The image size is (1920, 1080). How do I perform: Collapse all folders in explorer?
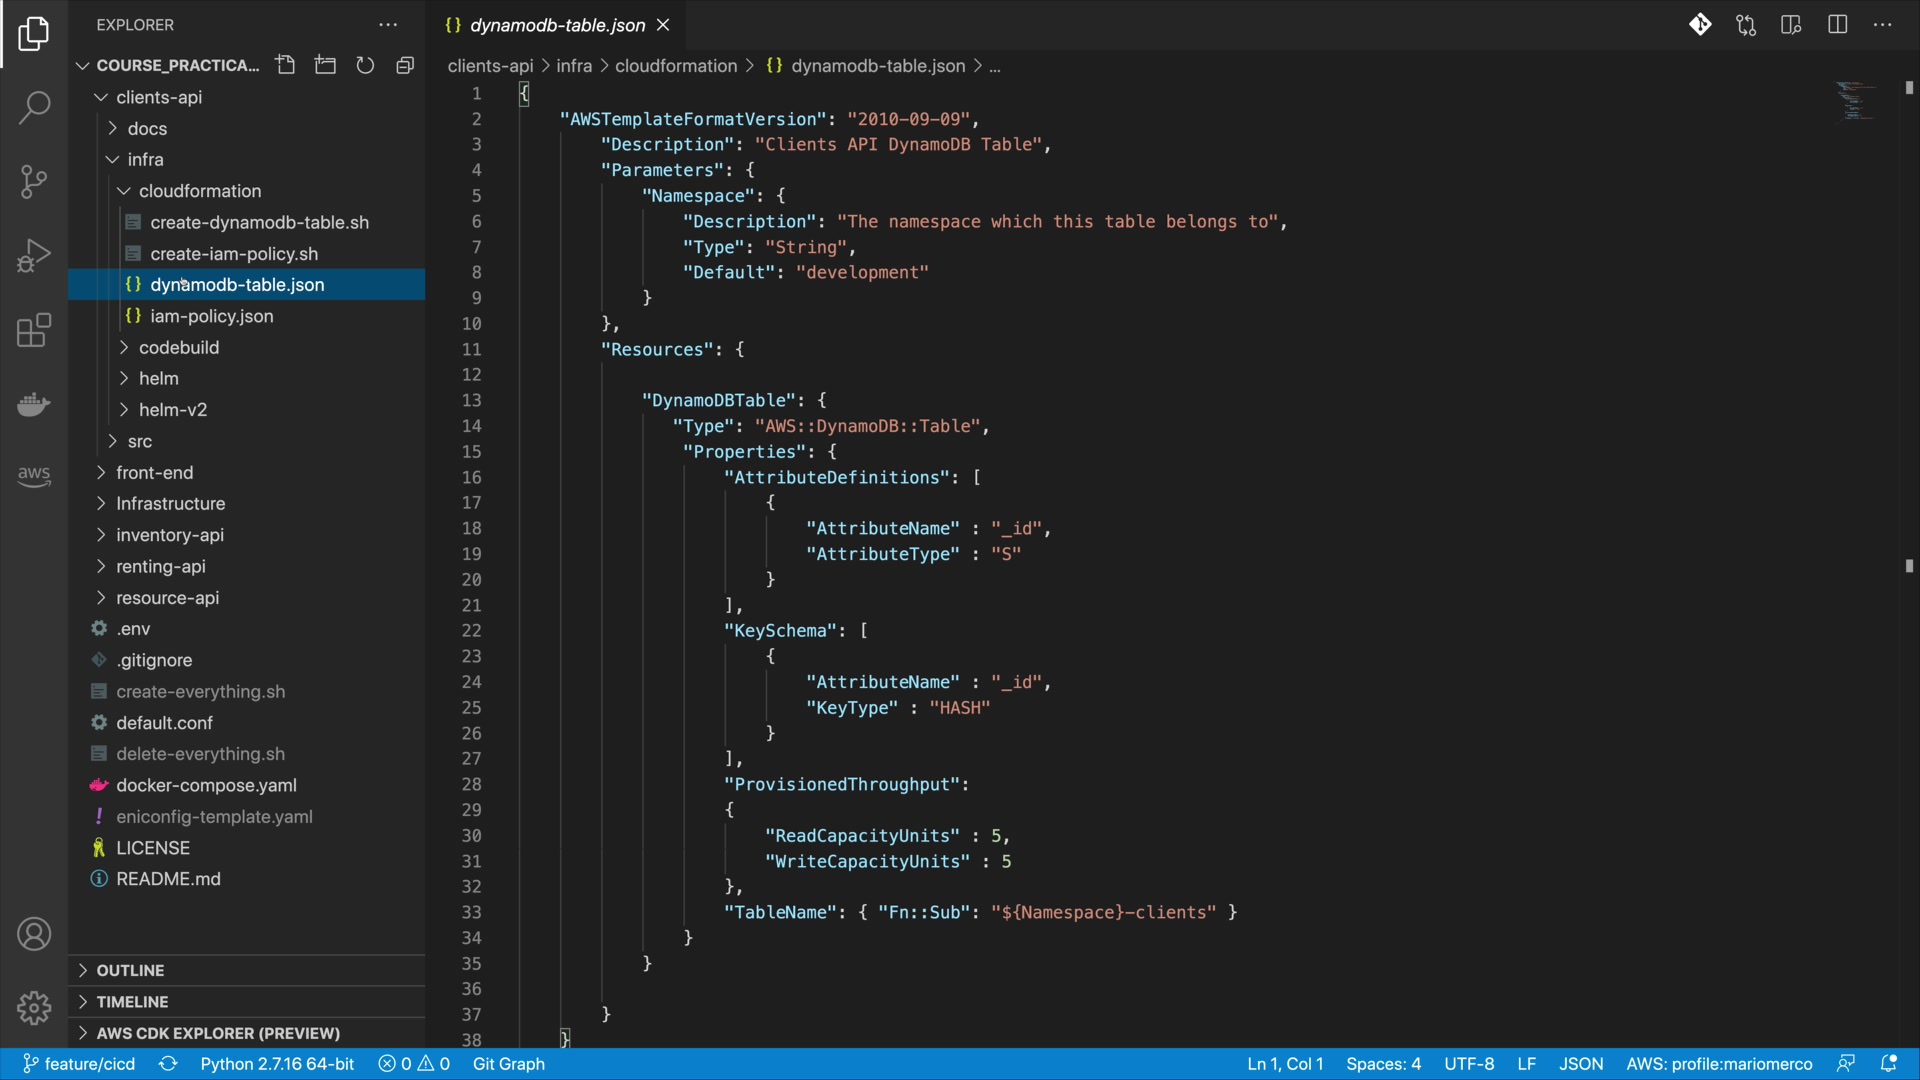(405, 65)
